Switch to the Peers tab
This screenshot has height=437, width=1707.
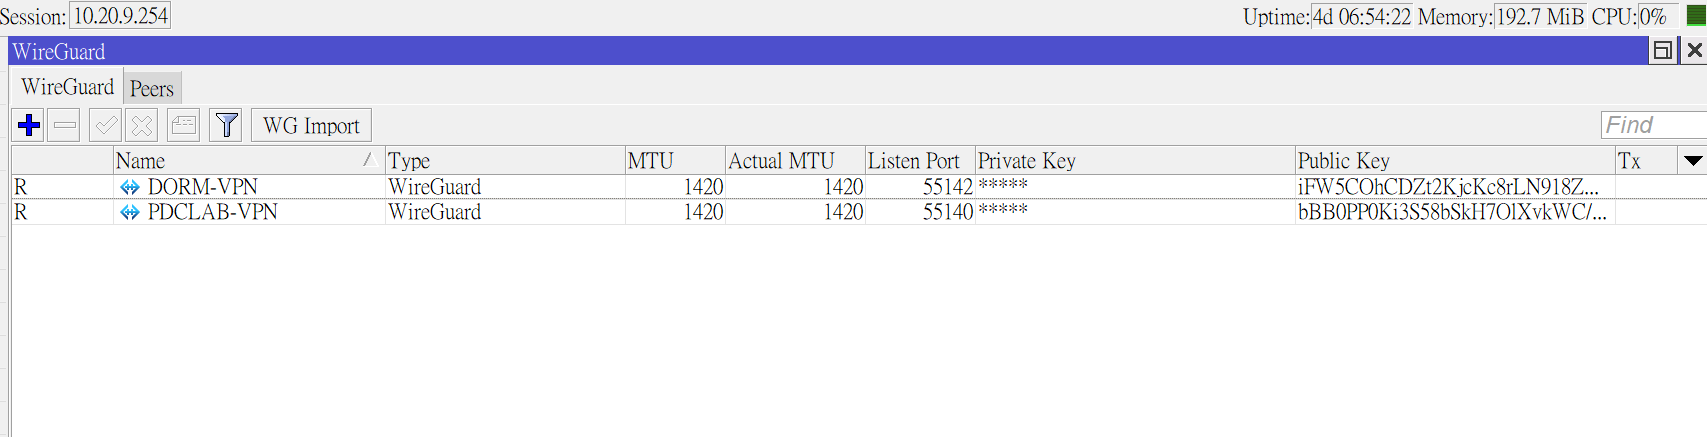[x=152, y=89]
